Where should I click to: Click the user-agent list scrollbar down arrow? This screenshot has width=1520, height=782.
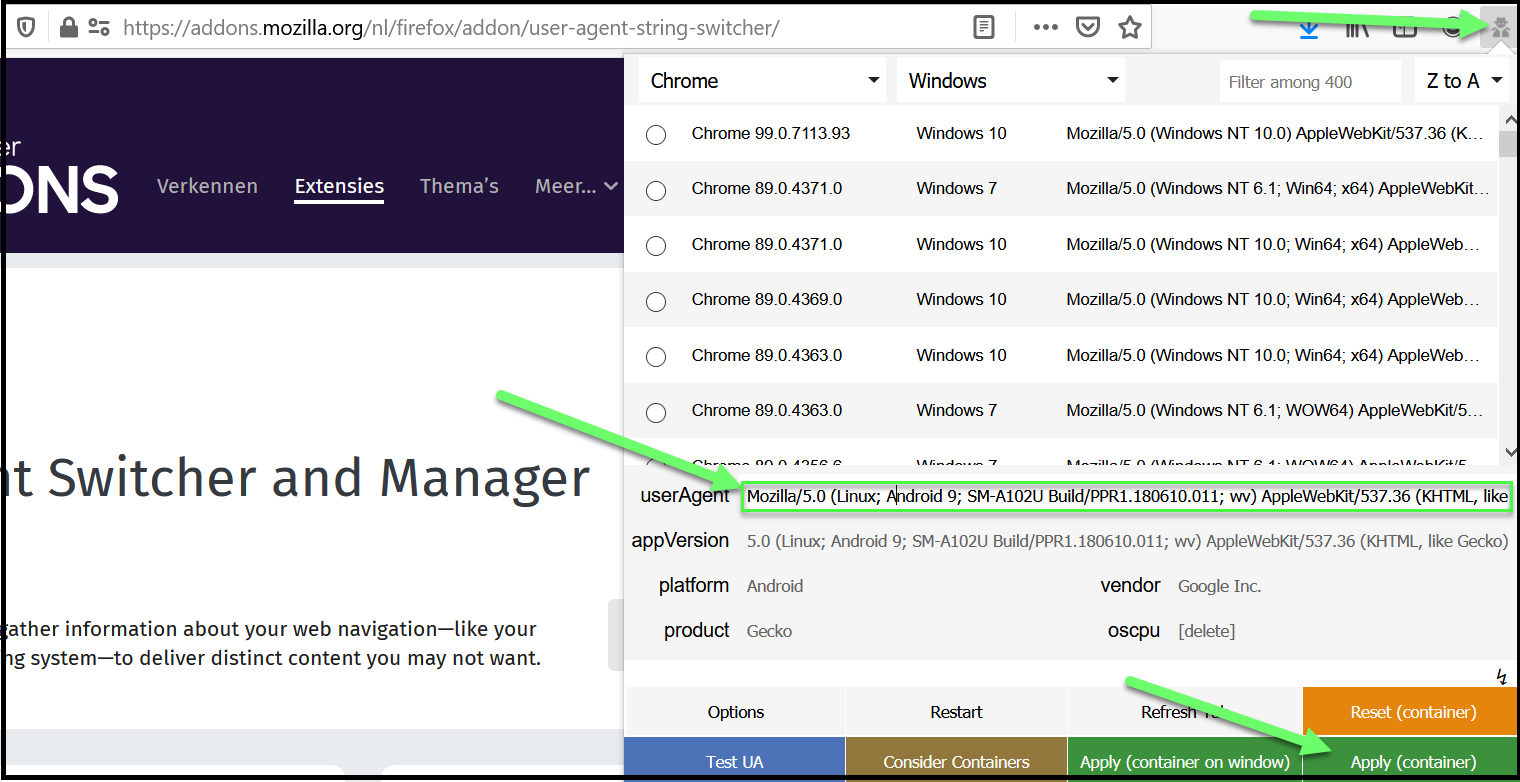click(1510, 452)
